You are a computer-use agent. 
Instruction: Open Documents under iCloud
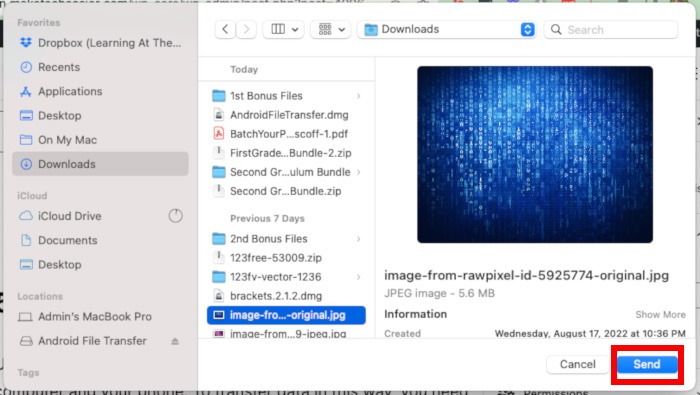pos(100,240)
